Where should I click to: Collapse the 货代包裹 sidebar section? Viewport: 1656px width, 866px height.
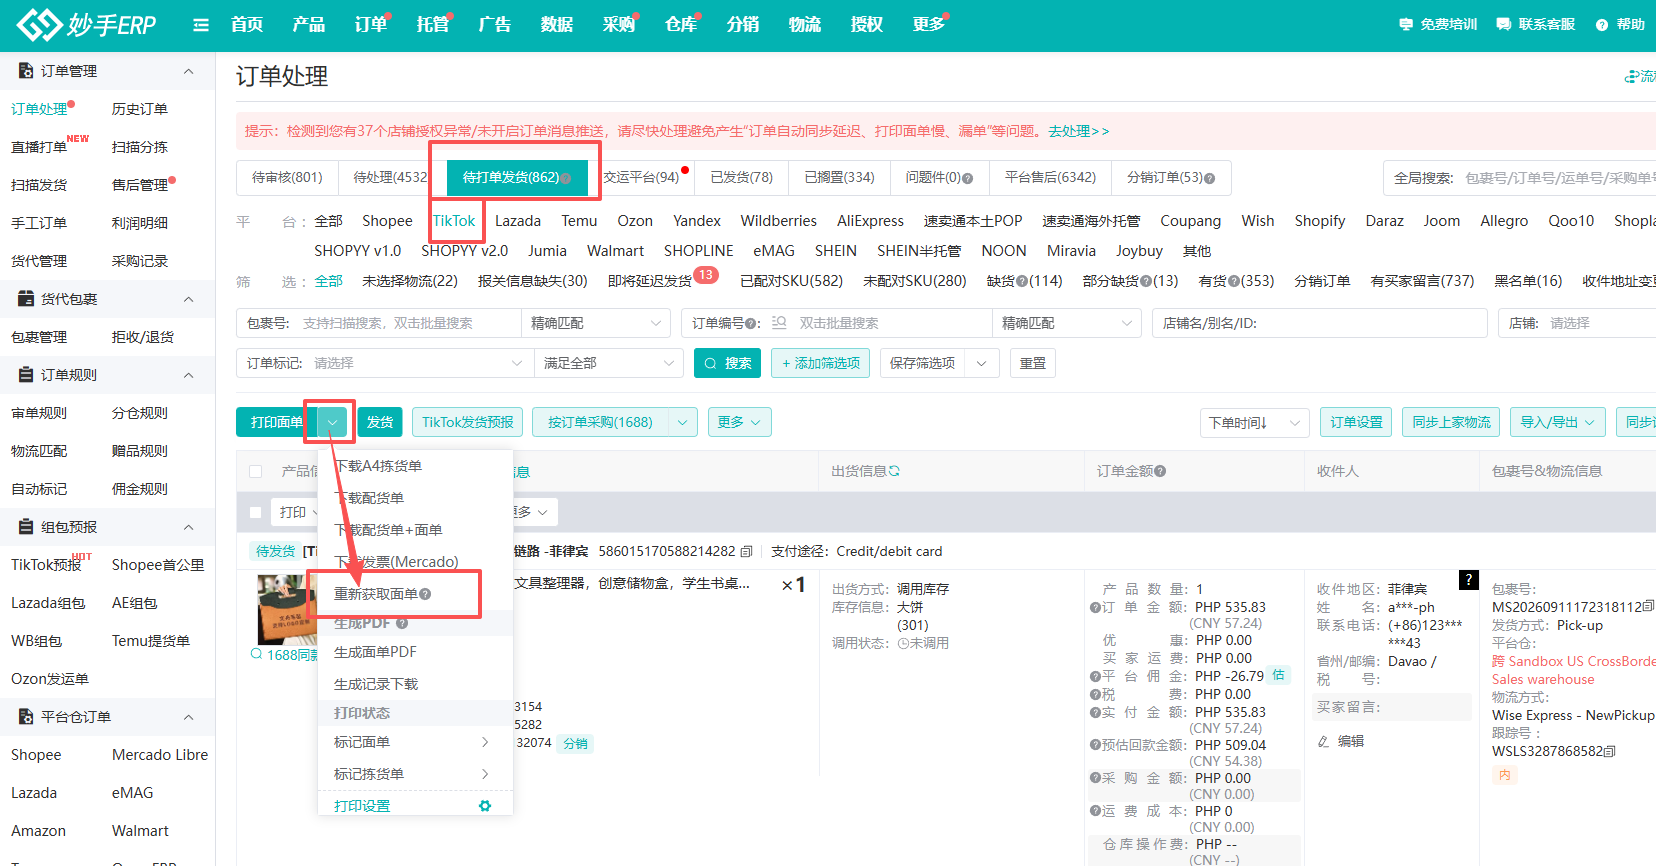click(188, 299)
